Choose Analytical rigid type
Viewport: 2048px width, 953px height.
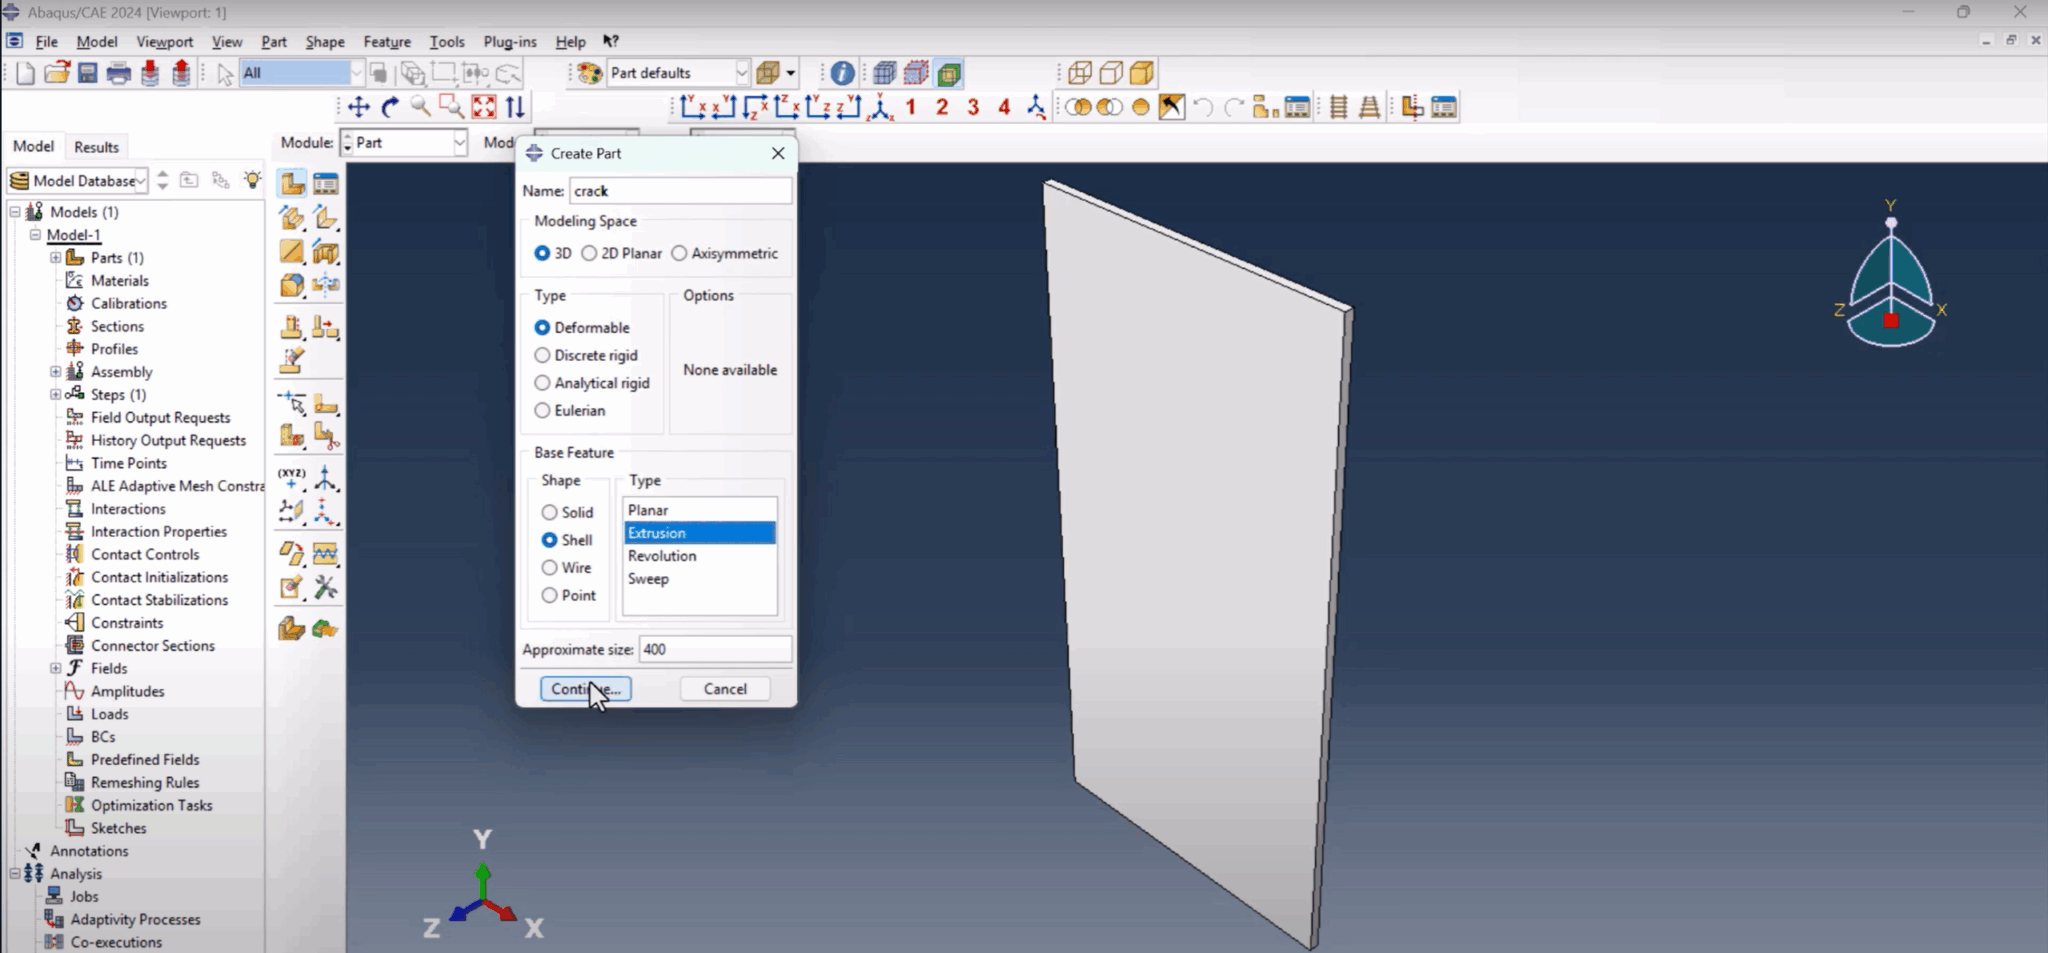click(x=543, y=383)
